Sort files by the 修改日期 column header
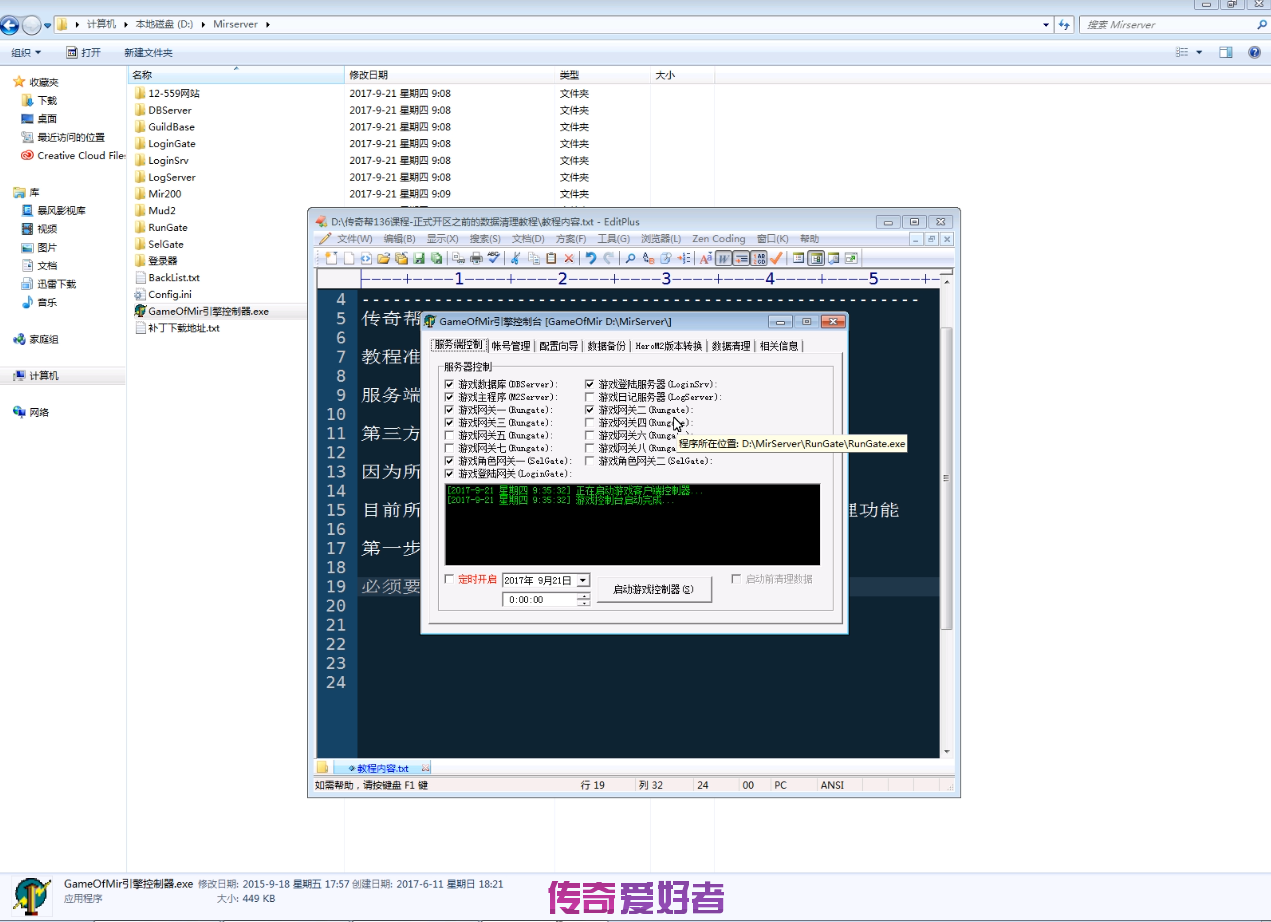 coord(449,75)
